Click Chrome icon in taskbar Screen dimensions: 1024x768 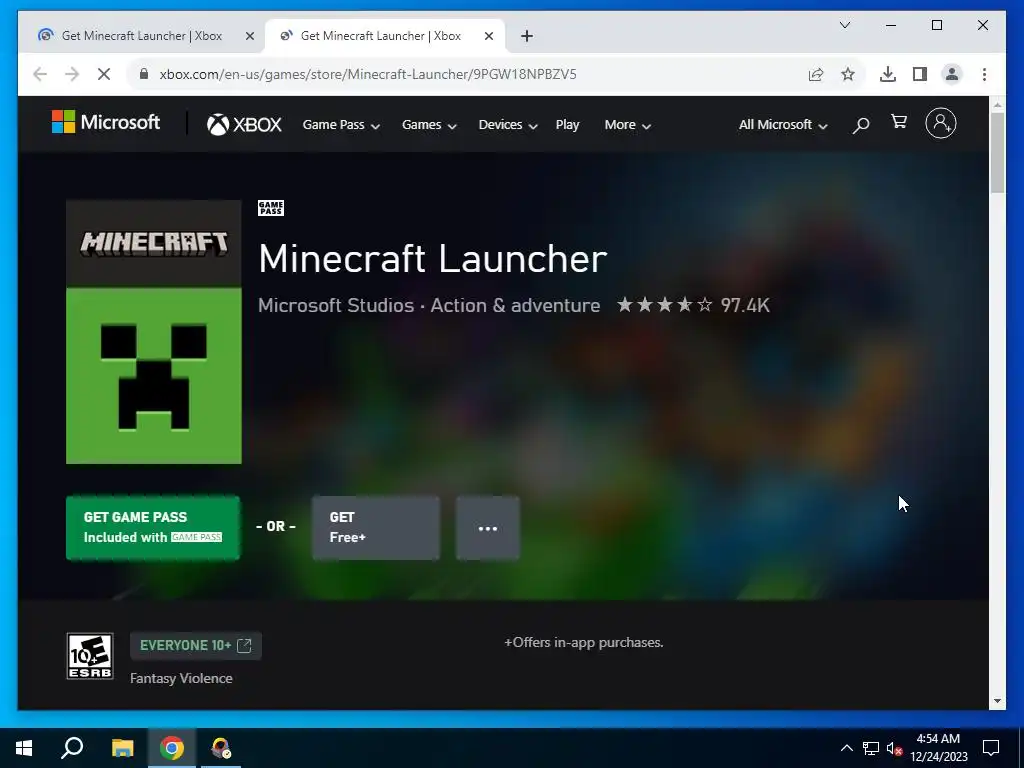point(172,748)
